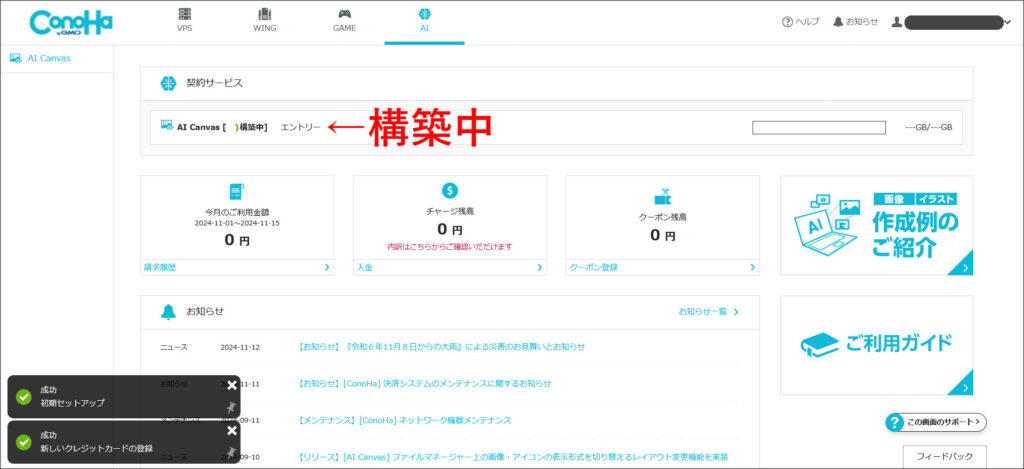Viewport: 1024px width, 469px height.
Task: Open AI Canvas in the sidebar
Action: (40, 58)
